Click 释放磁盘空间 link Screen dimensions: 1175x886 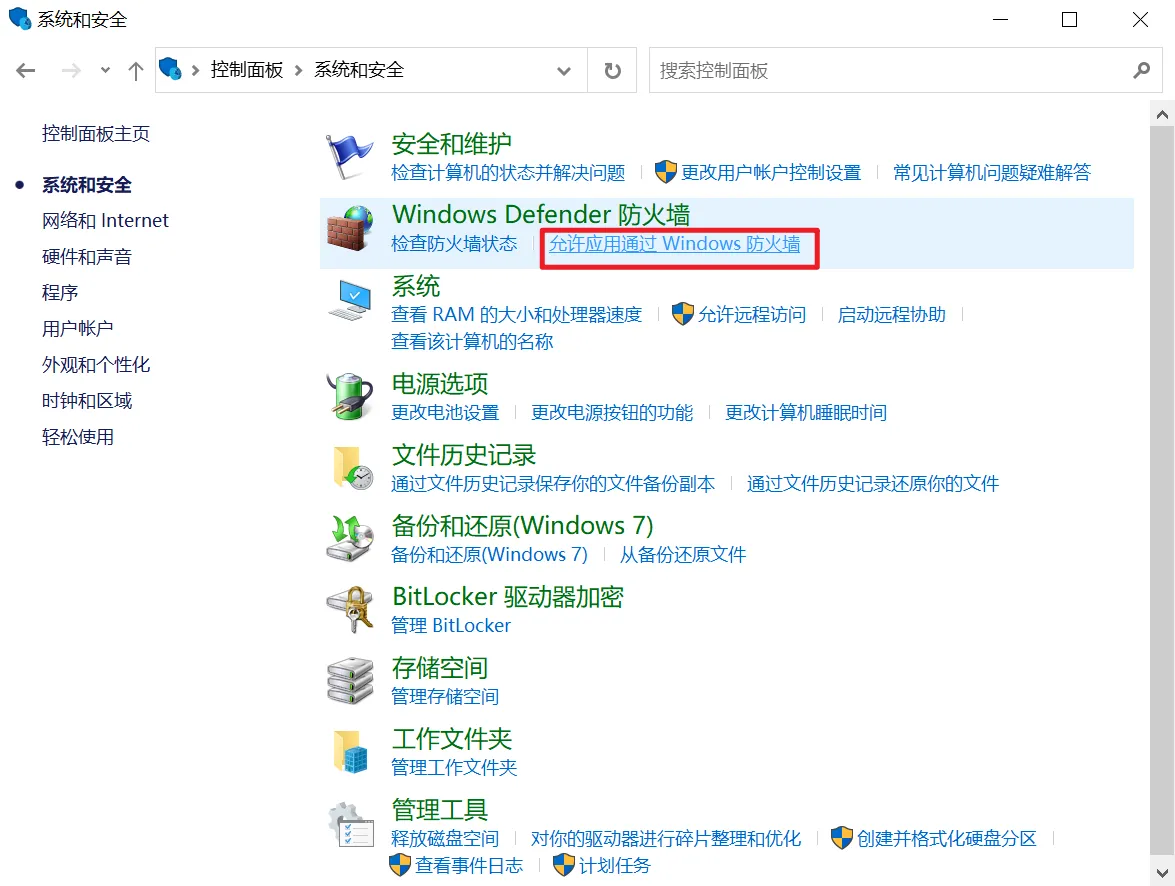point(445,839)
